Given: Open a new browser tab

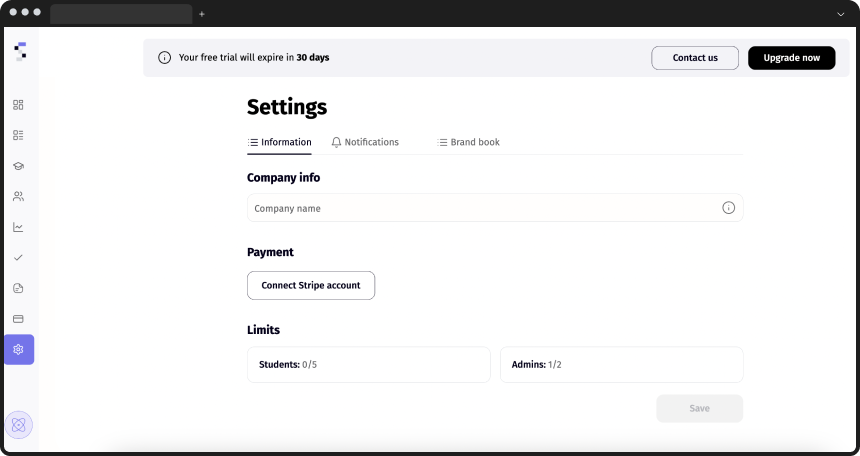Looking at the screenshot, I should 202,14.
